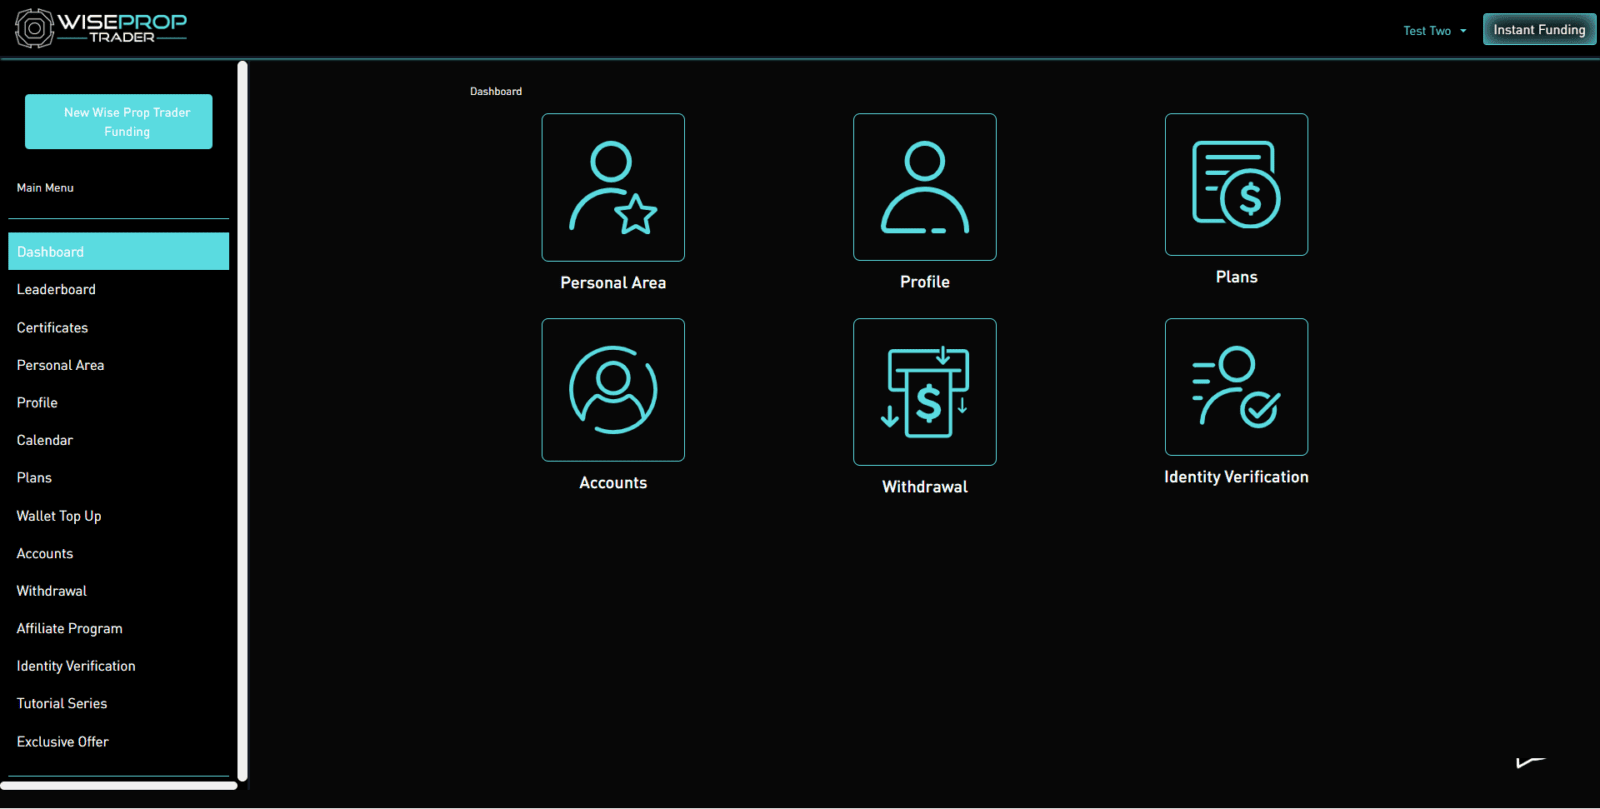Image resolution: width=1600 pixels, height=809 pixels.
Task: Open Tutorial Series from sidebar
Action: (x=62, y=704)
